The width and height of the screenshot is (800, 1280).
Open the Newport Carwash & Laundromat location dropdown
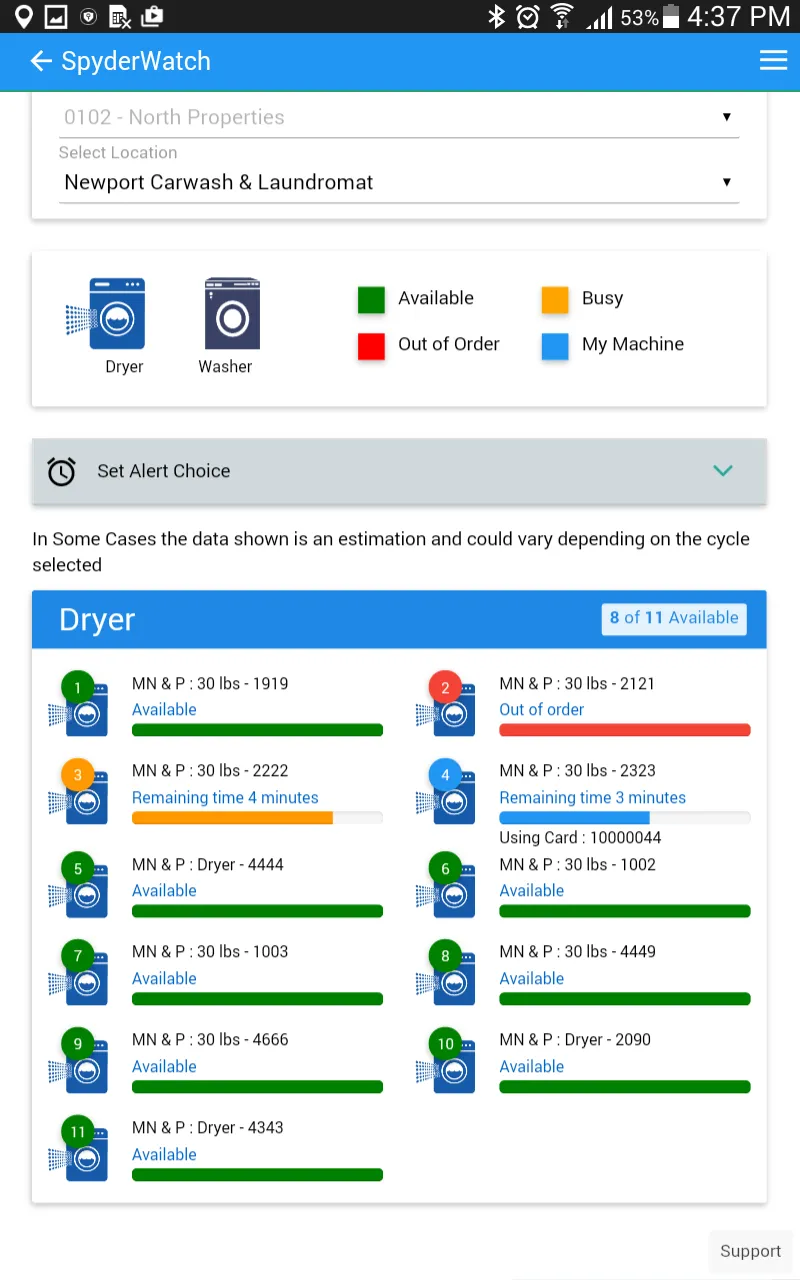pyautogui.click(x=399, y=182)
